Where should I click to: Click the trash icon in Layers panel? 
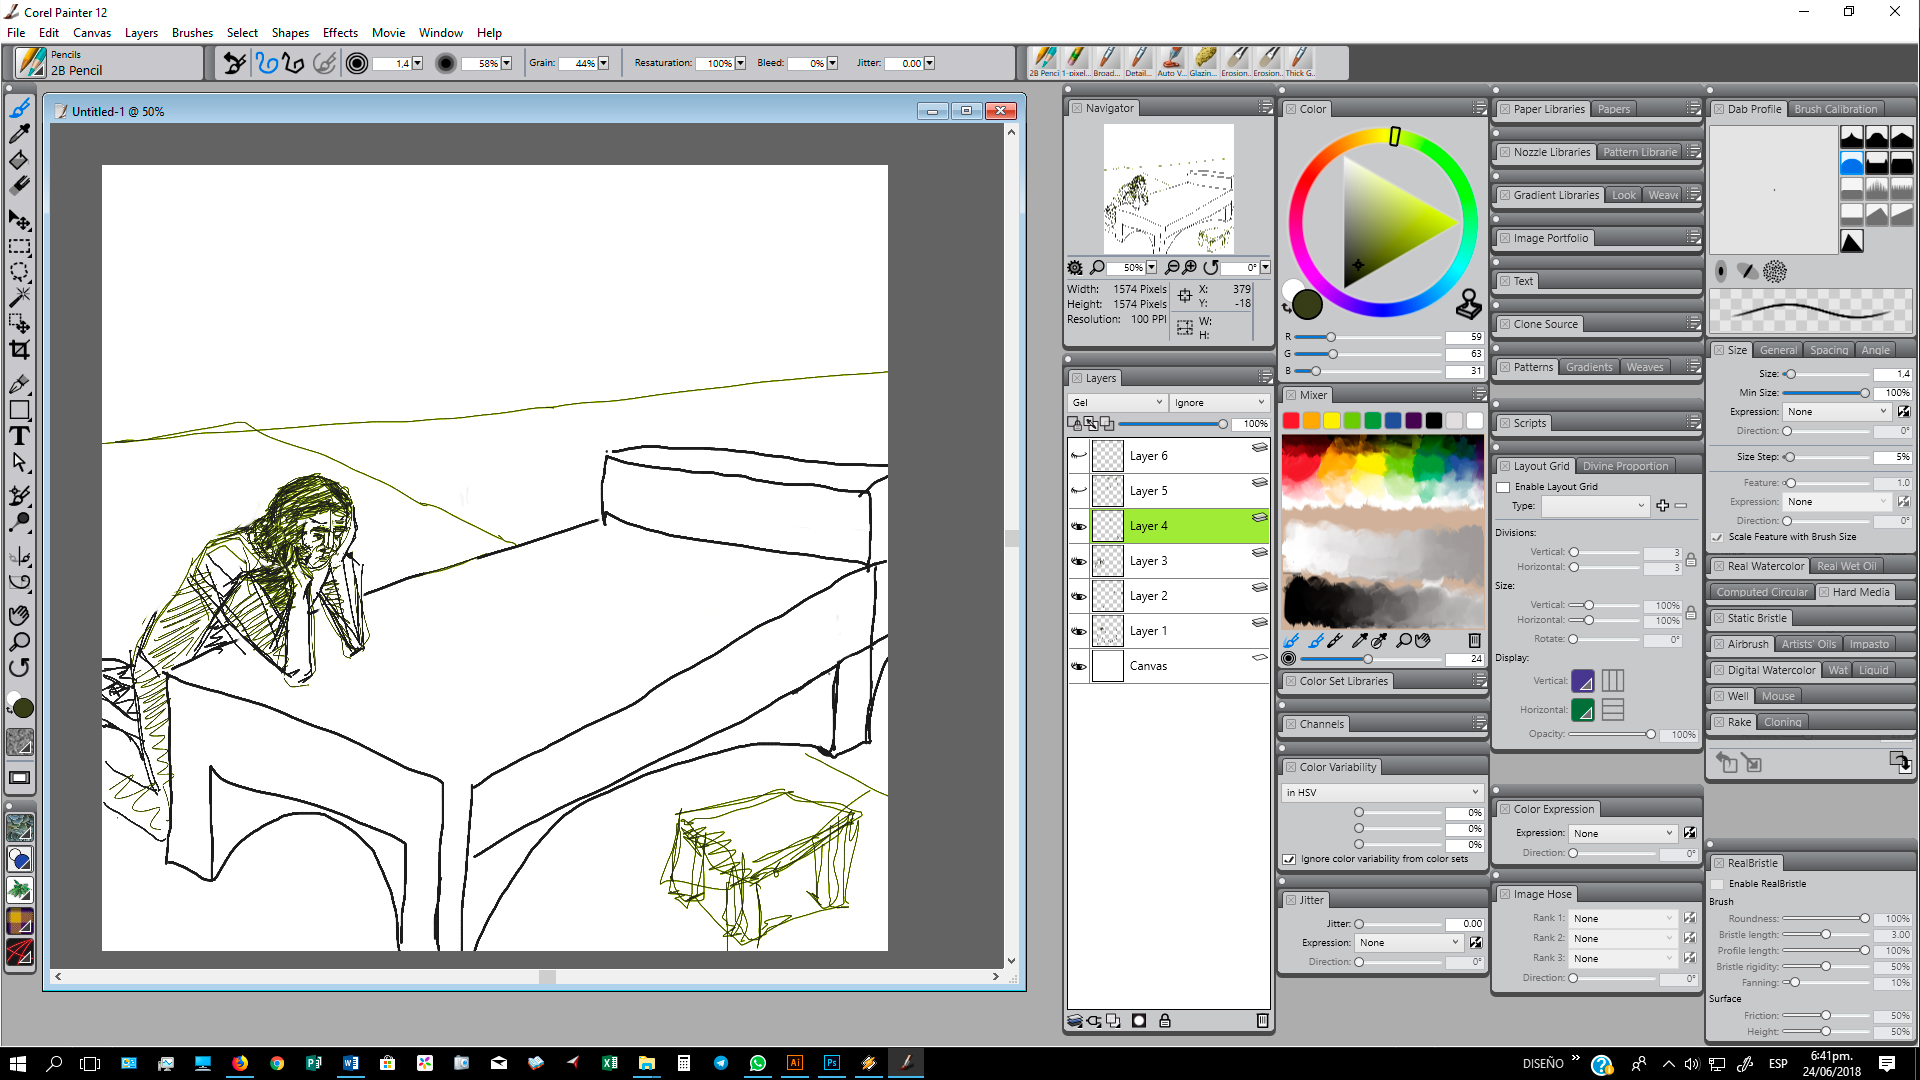(1262, 1021)
